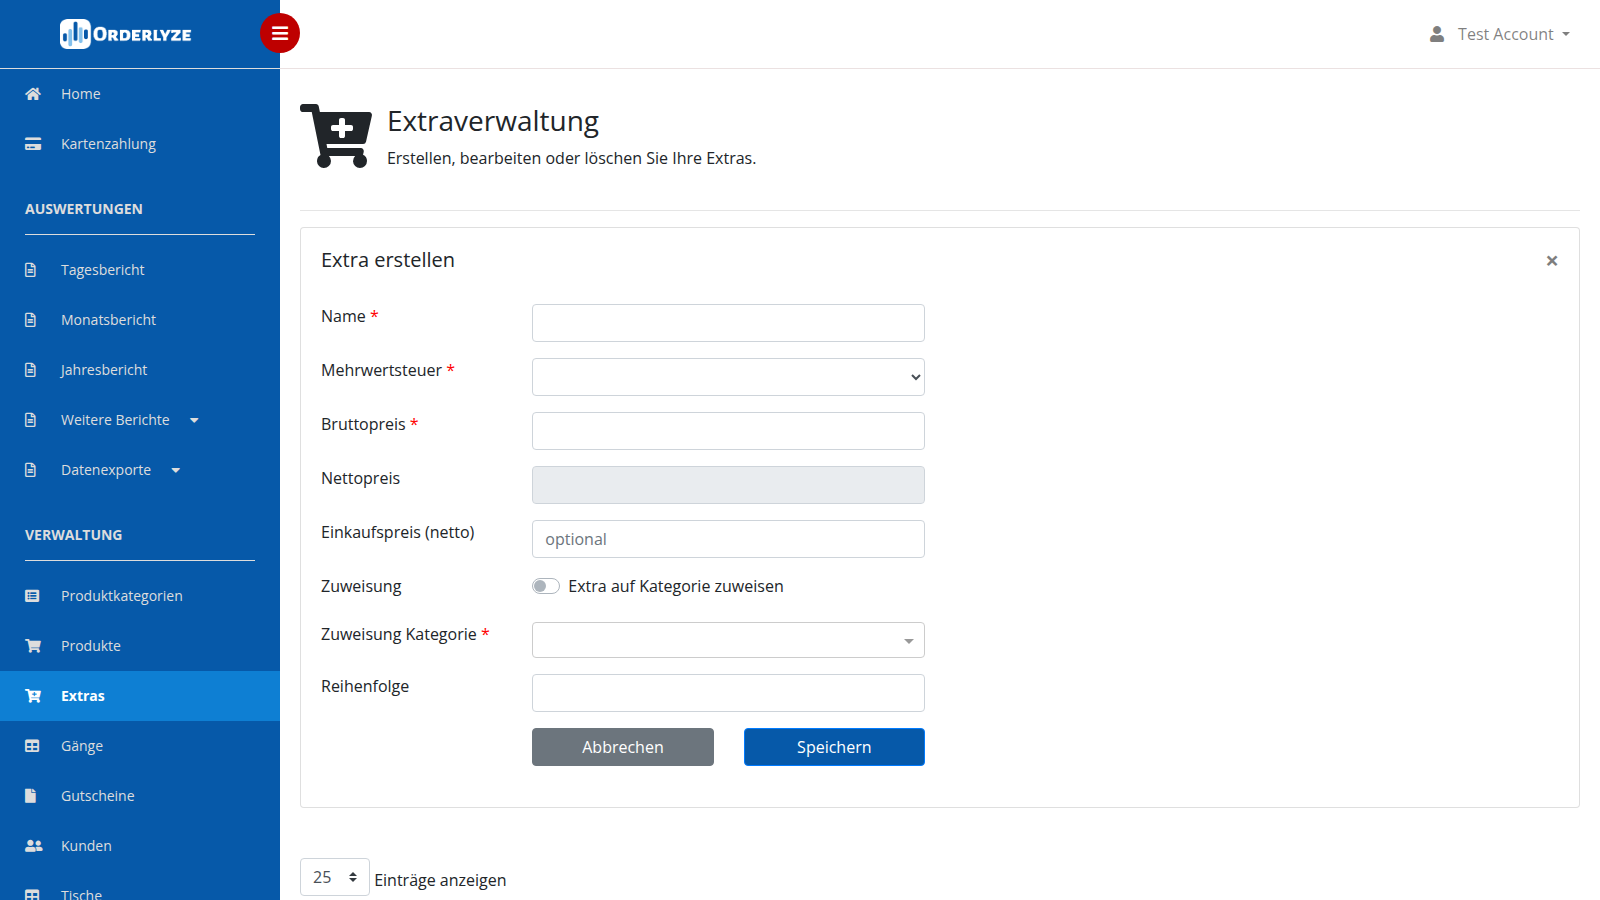Viewport: 1600px width, 900px height.
Task: Click the Kunden people icon
Action: pos(33,846)
